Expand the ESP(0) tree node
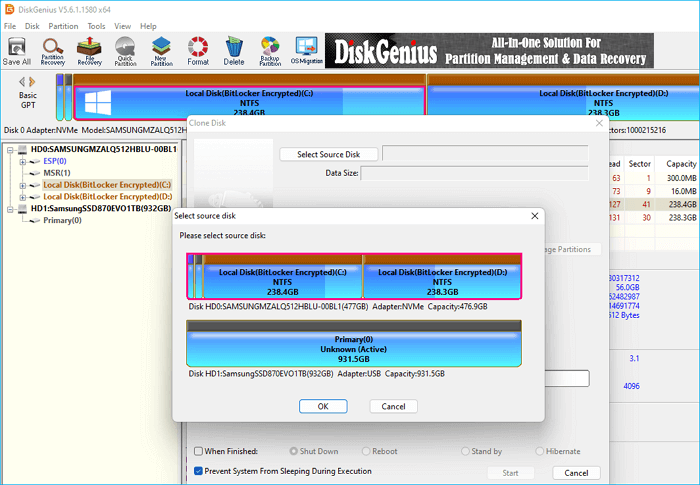The image size is (700, 485). click(22, 162)
